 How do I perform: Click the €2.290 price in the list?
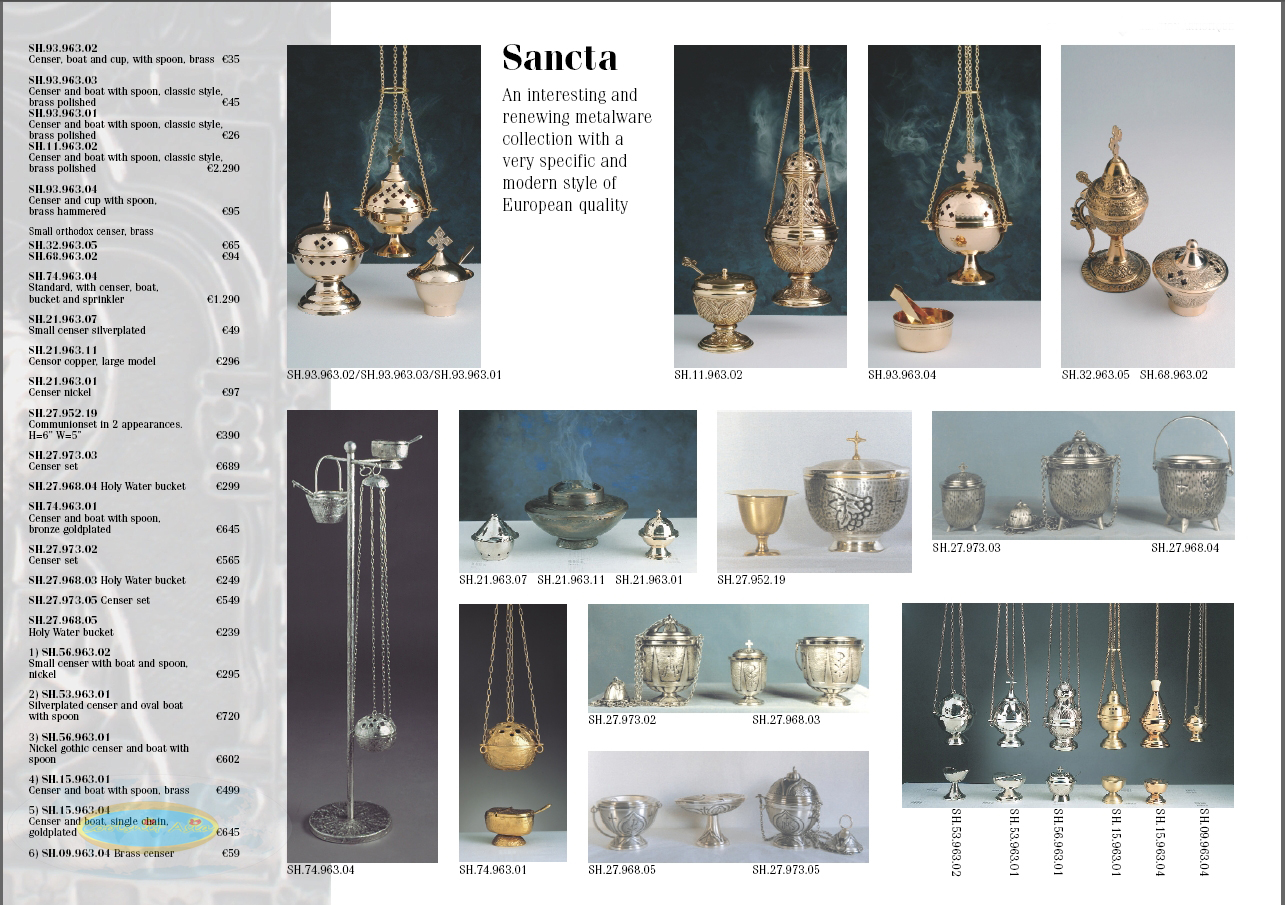pos(223,168)
